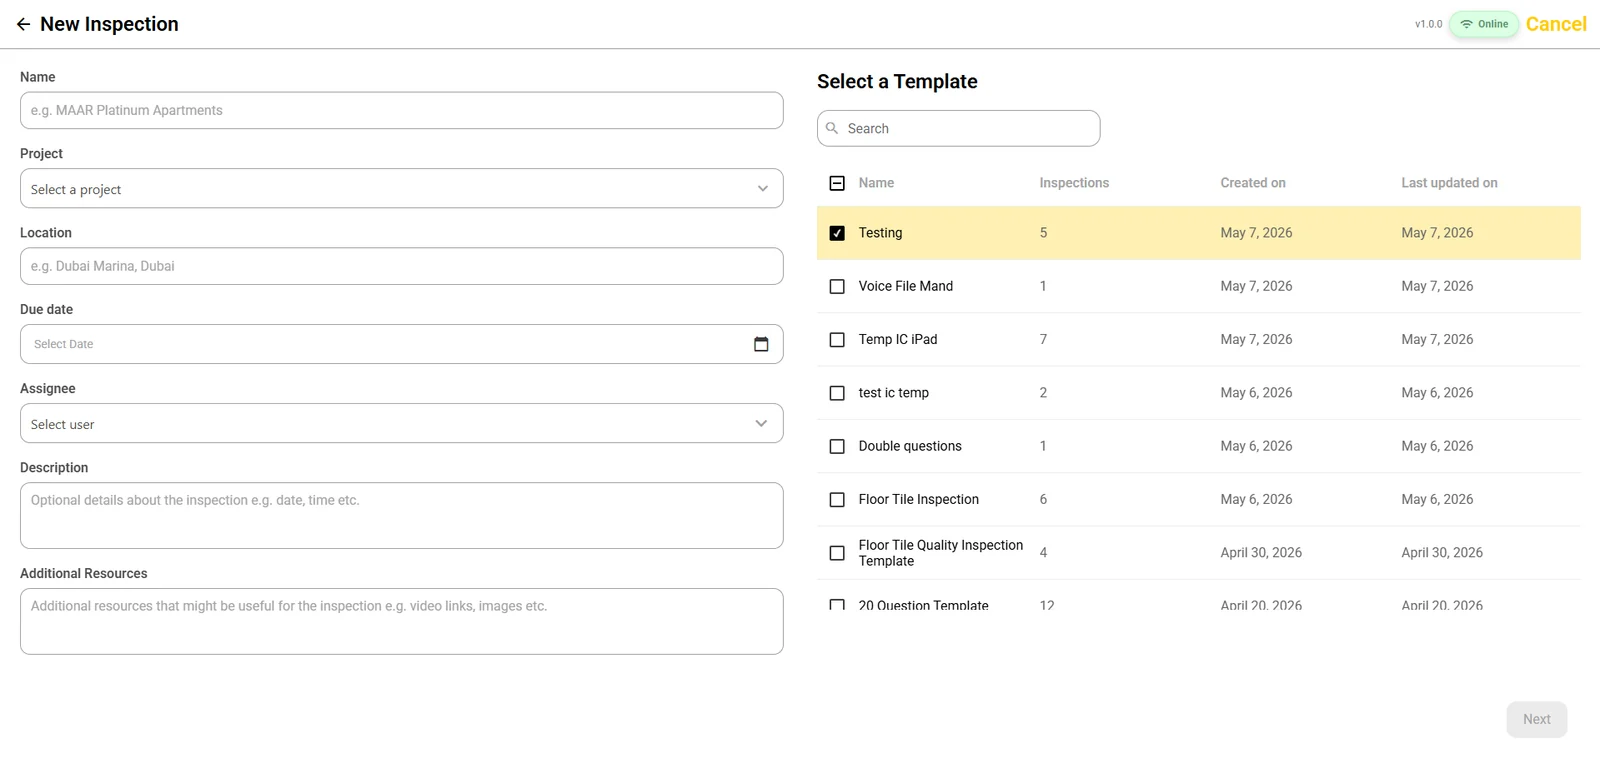Click the Inspections column header
Screen dimensions: 1600x758
point(1074,183)
